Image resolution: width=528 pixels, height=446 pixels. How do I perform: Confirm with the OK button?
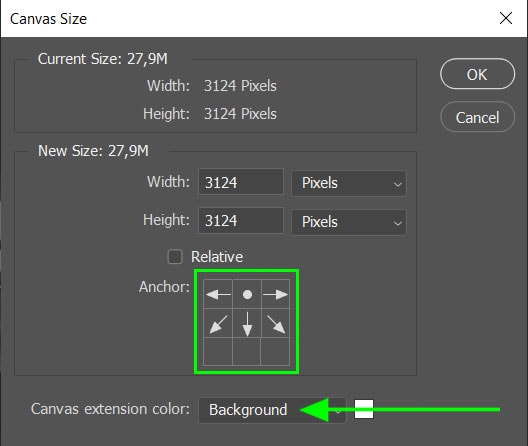pyautogui.click(x=477, y=74)
